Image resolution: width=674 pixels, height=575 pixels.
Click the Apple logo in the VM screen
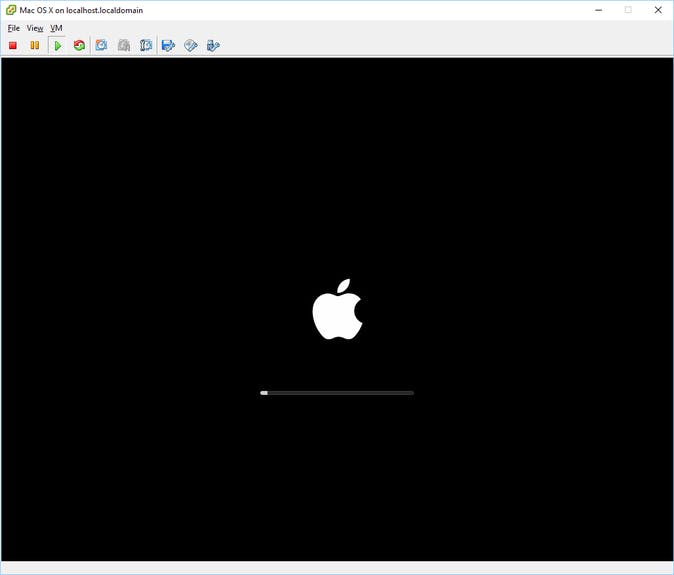(337, 309)
